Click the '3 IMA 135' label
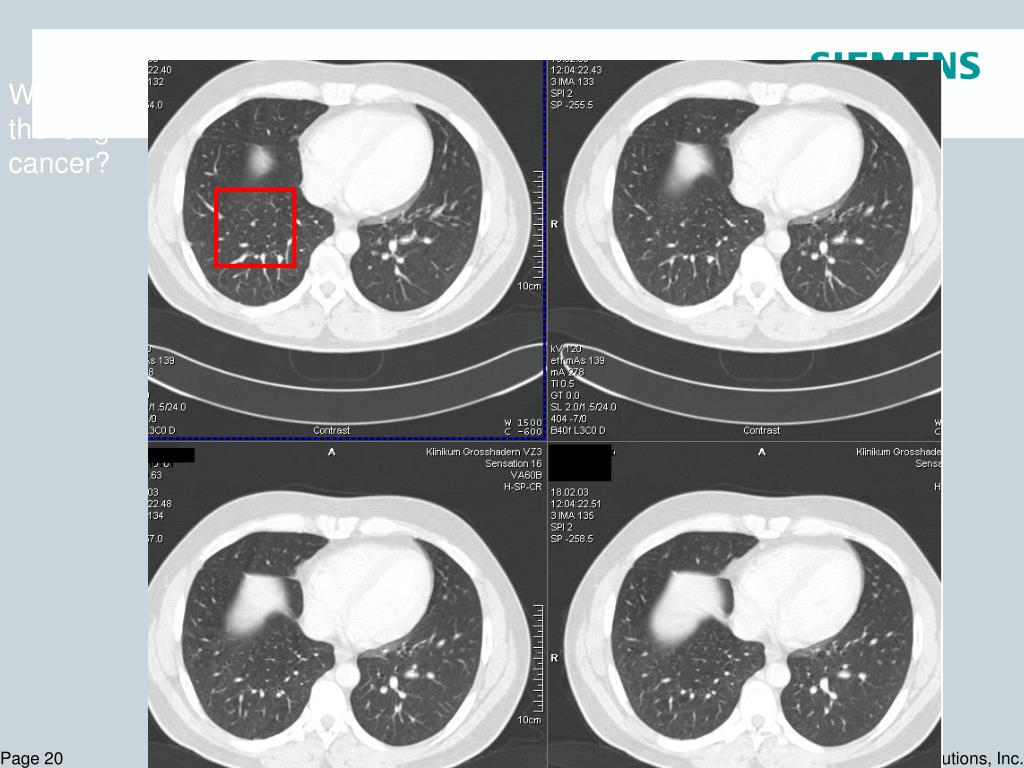This screenshot has width=1024, height=768. (x=572, y=516)
